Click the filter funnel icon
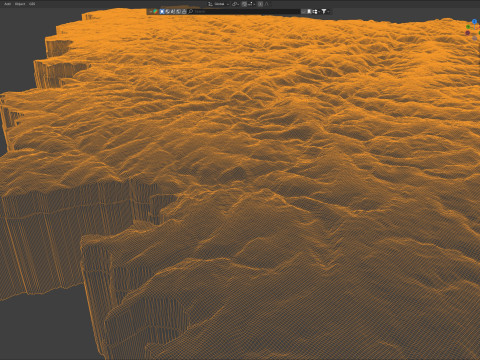Screen dimensions: 480x360 tap(324, 11)
